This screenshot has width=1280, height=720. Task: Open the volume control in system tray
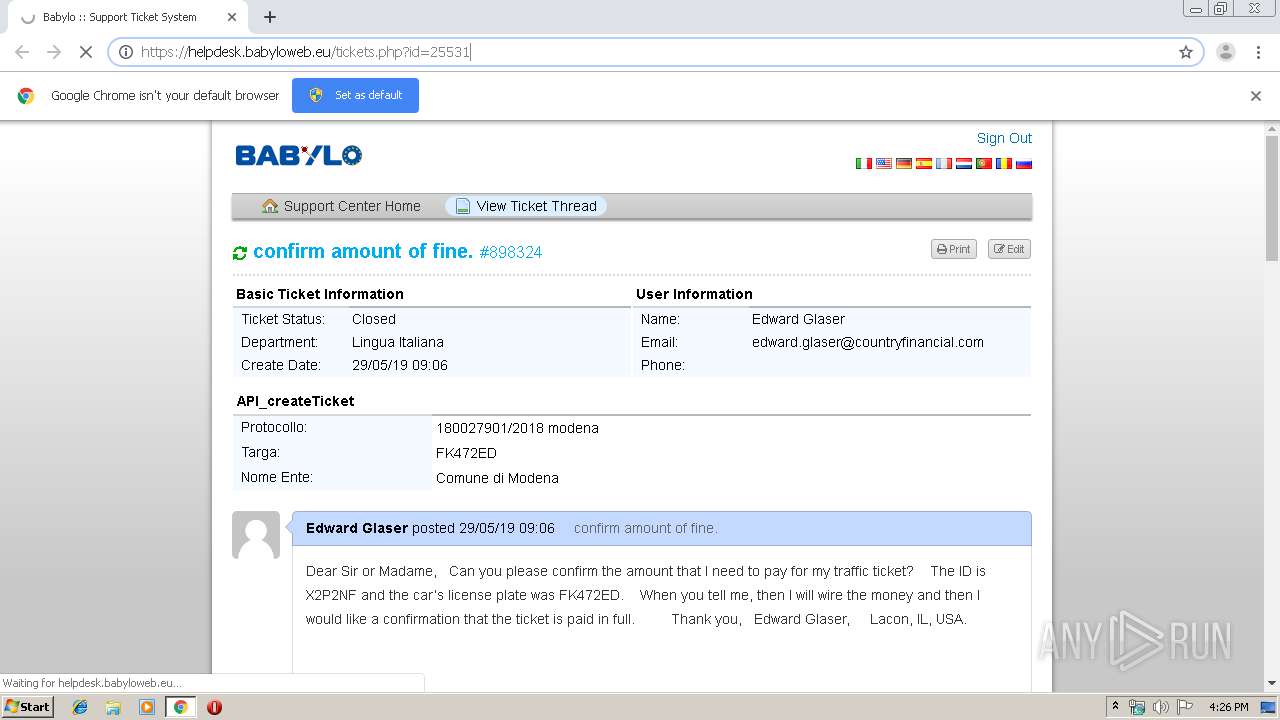(x=1161, y=707)
